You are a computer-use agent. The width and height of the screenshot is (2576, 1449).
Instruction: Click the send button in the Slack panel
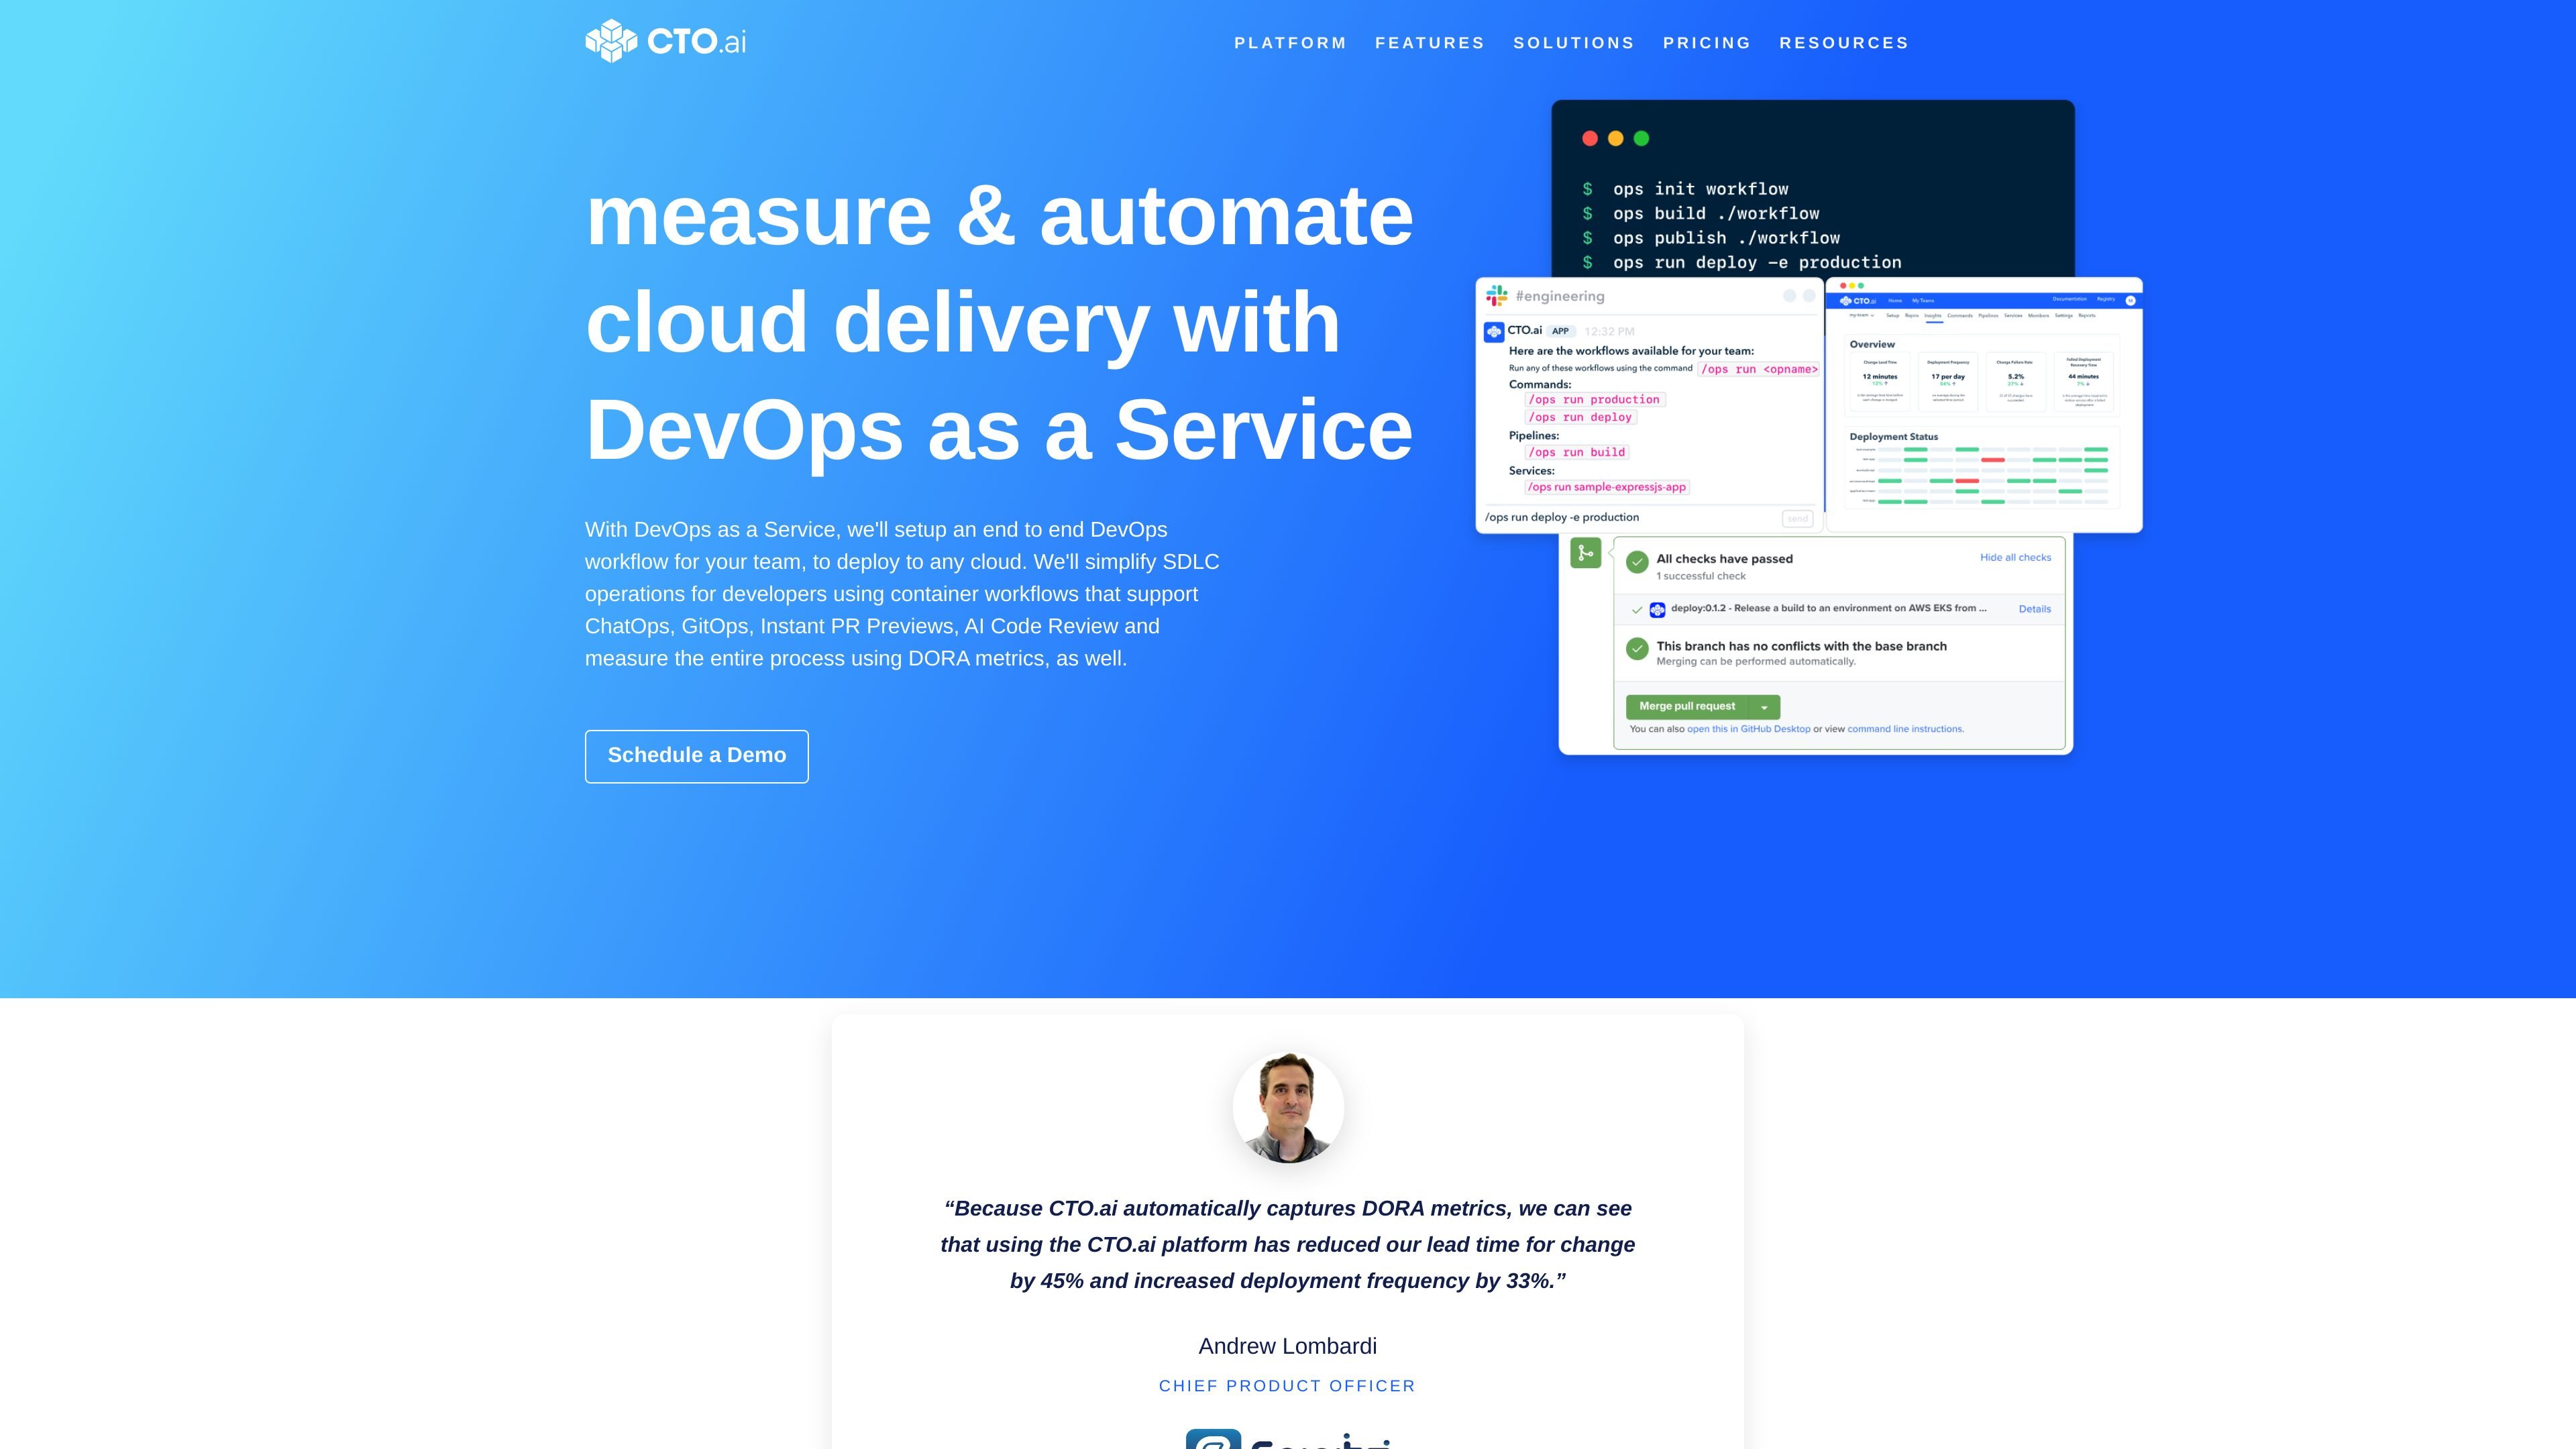click(1797, 518)
